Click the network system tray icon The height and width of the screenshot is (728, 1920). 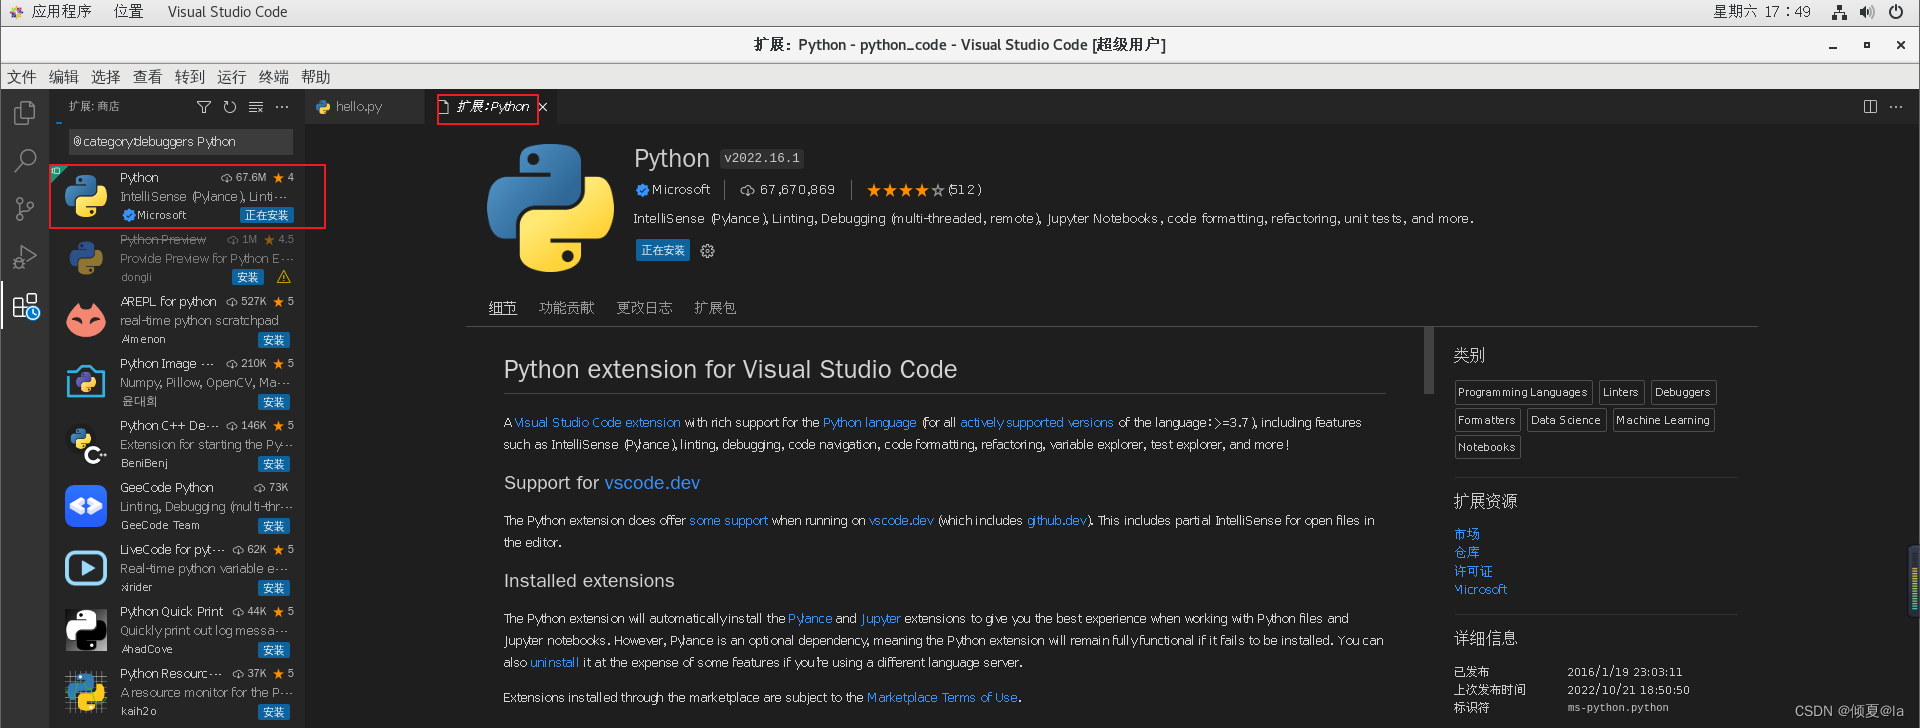1839,12
